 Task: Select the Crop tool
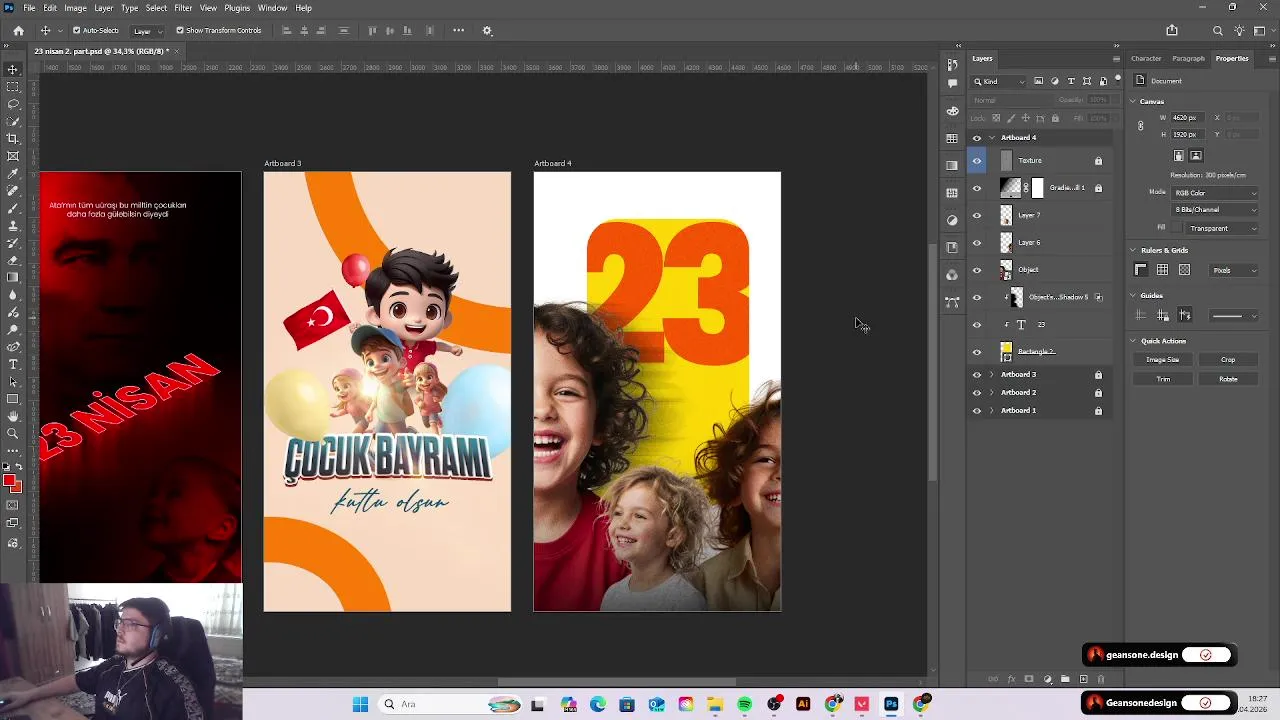pyautogui.click(x=13, y=139)
